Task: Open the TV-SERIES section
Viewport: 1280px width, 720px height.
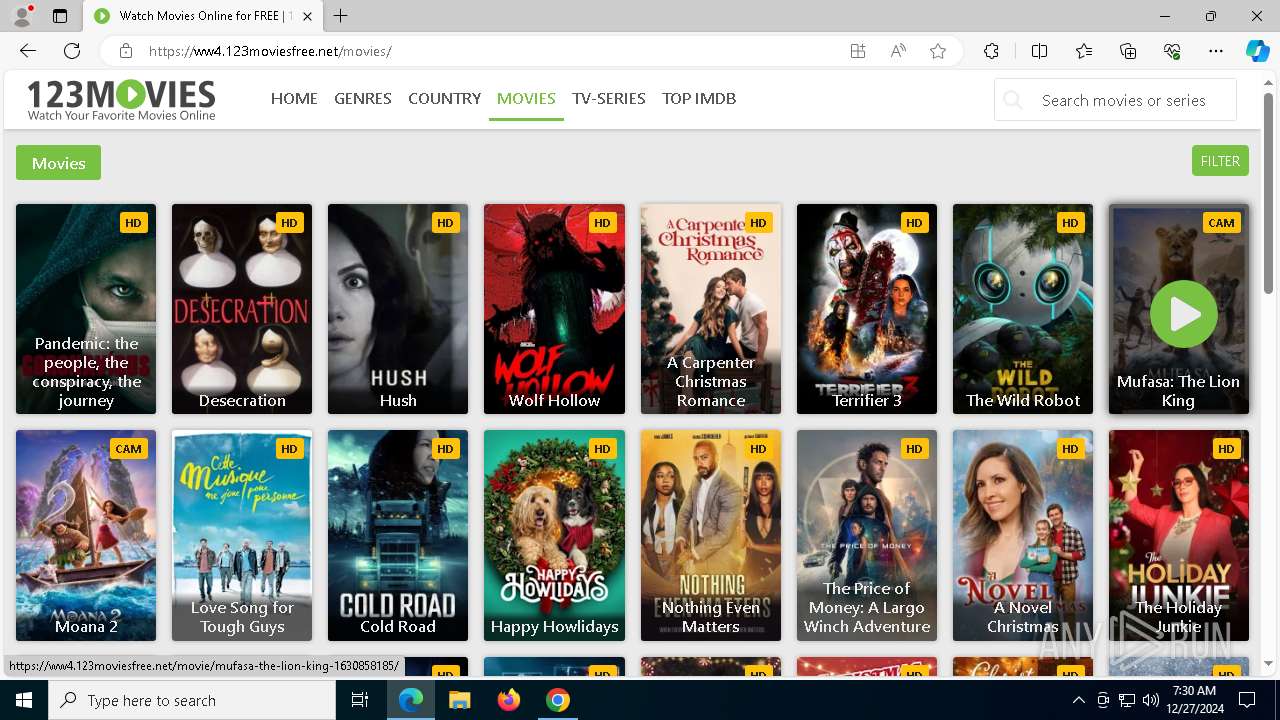Action: click(x=609, y=98)
